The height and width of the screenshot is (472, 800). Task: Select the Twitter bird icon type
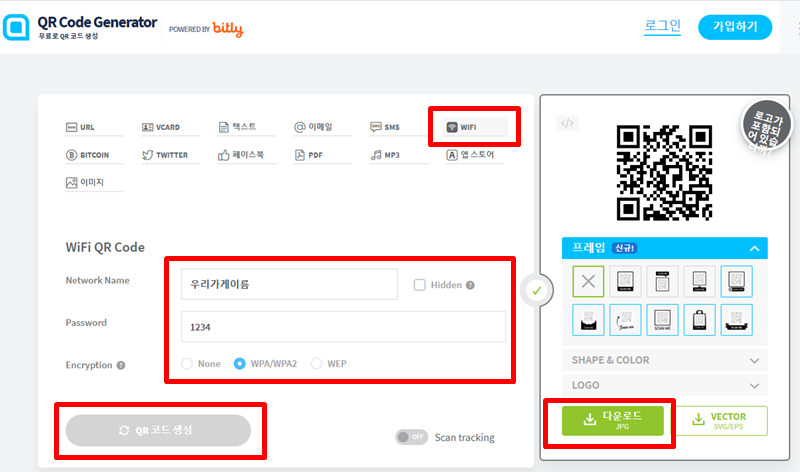pyautogui.click(x=147, y=155)
